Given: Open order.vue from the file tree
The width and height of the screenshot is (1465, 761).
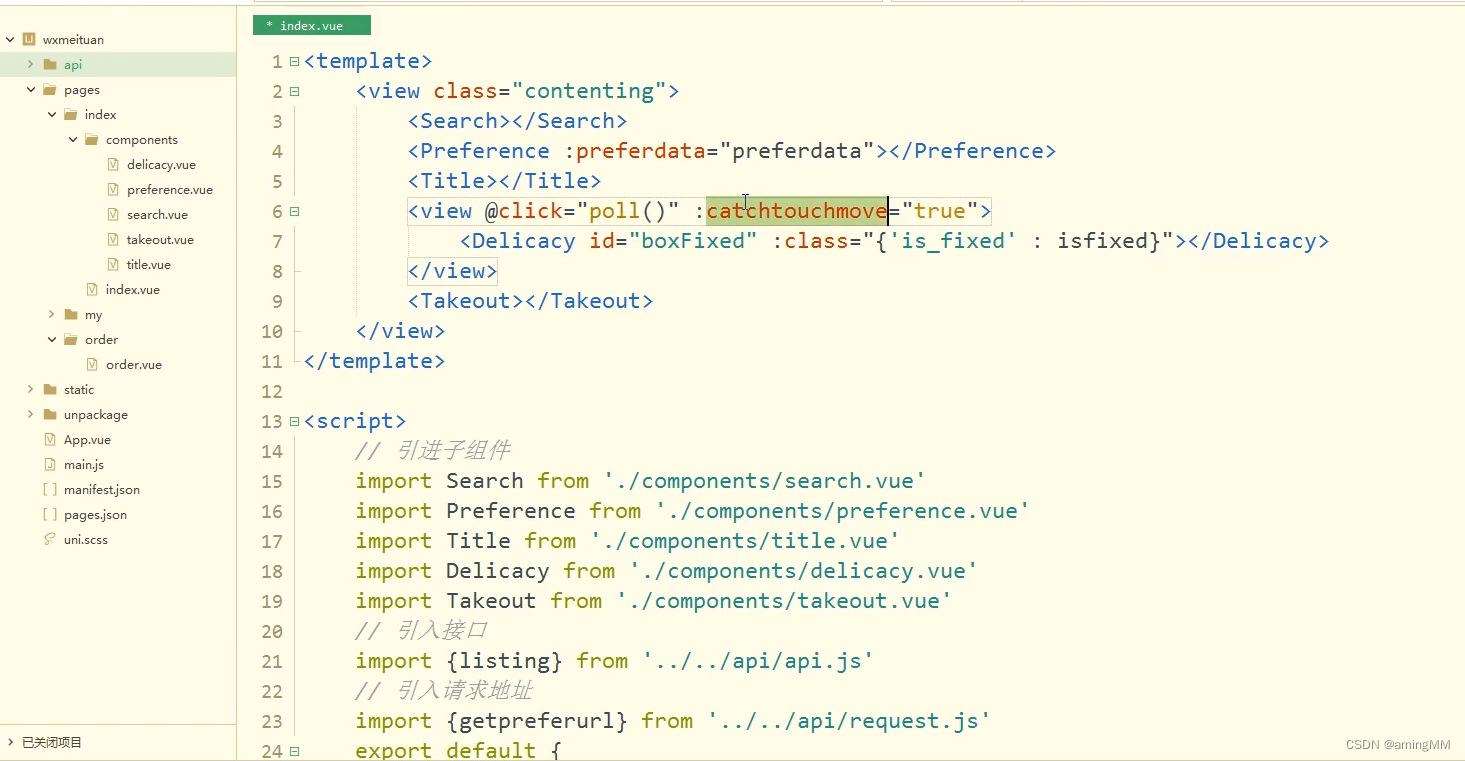Looking at the screenshot, I should (134, 365).
